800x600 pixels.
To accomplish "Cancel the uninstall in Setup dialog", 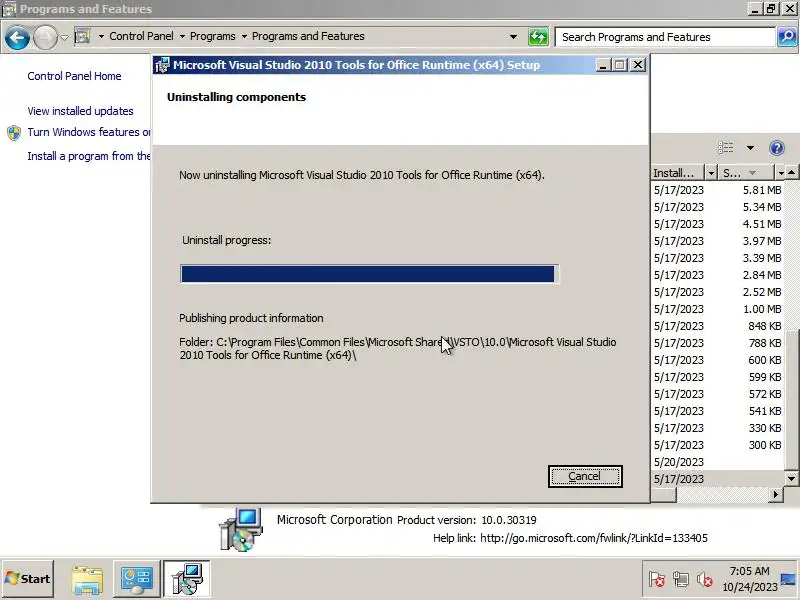I will click(x=585, y=476).
